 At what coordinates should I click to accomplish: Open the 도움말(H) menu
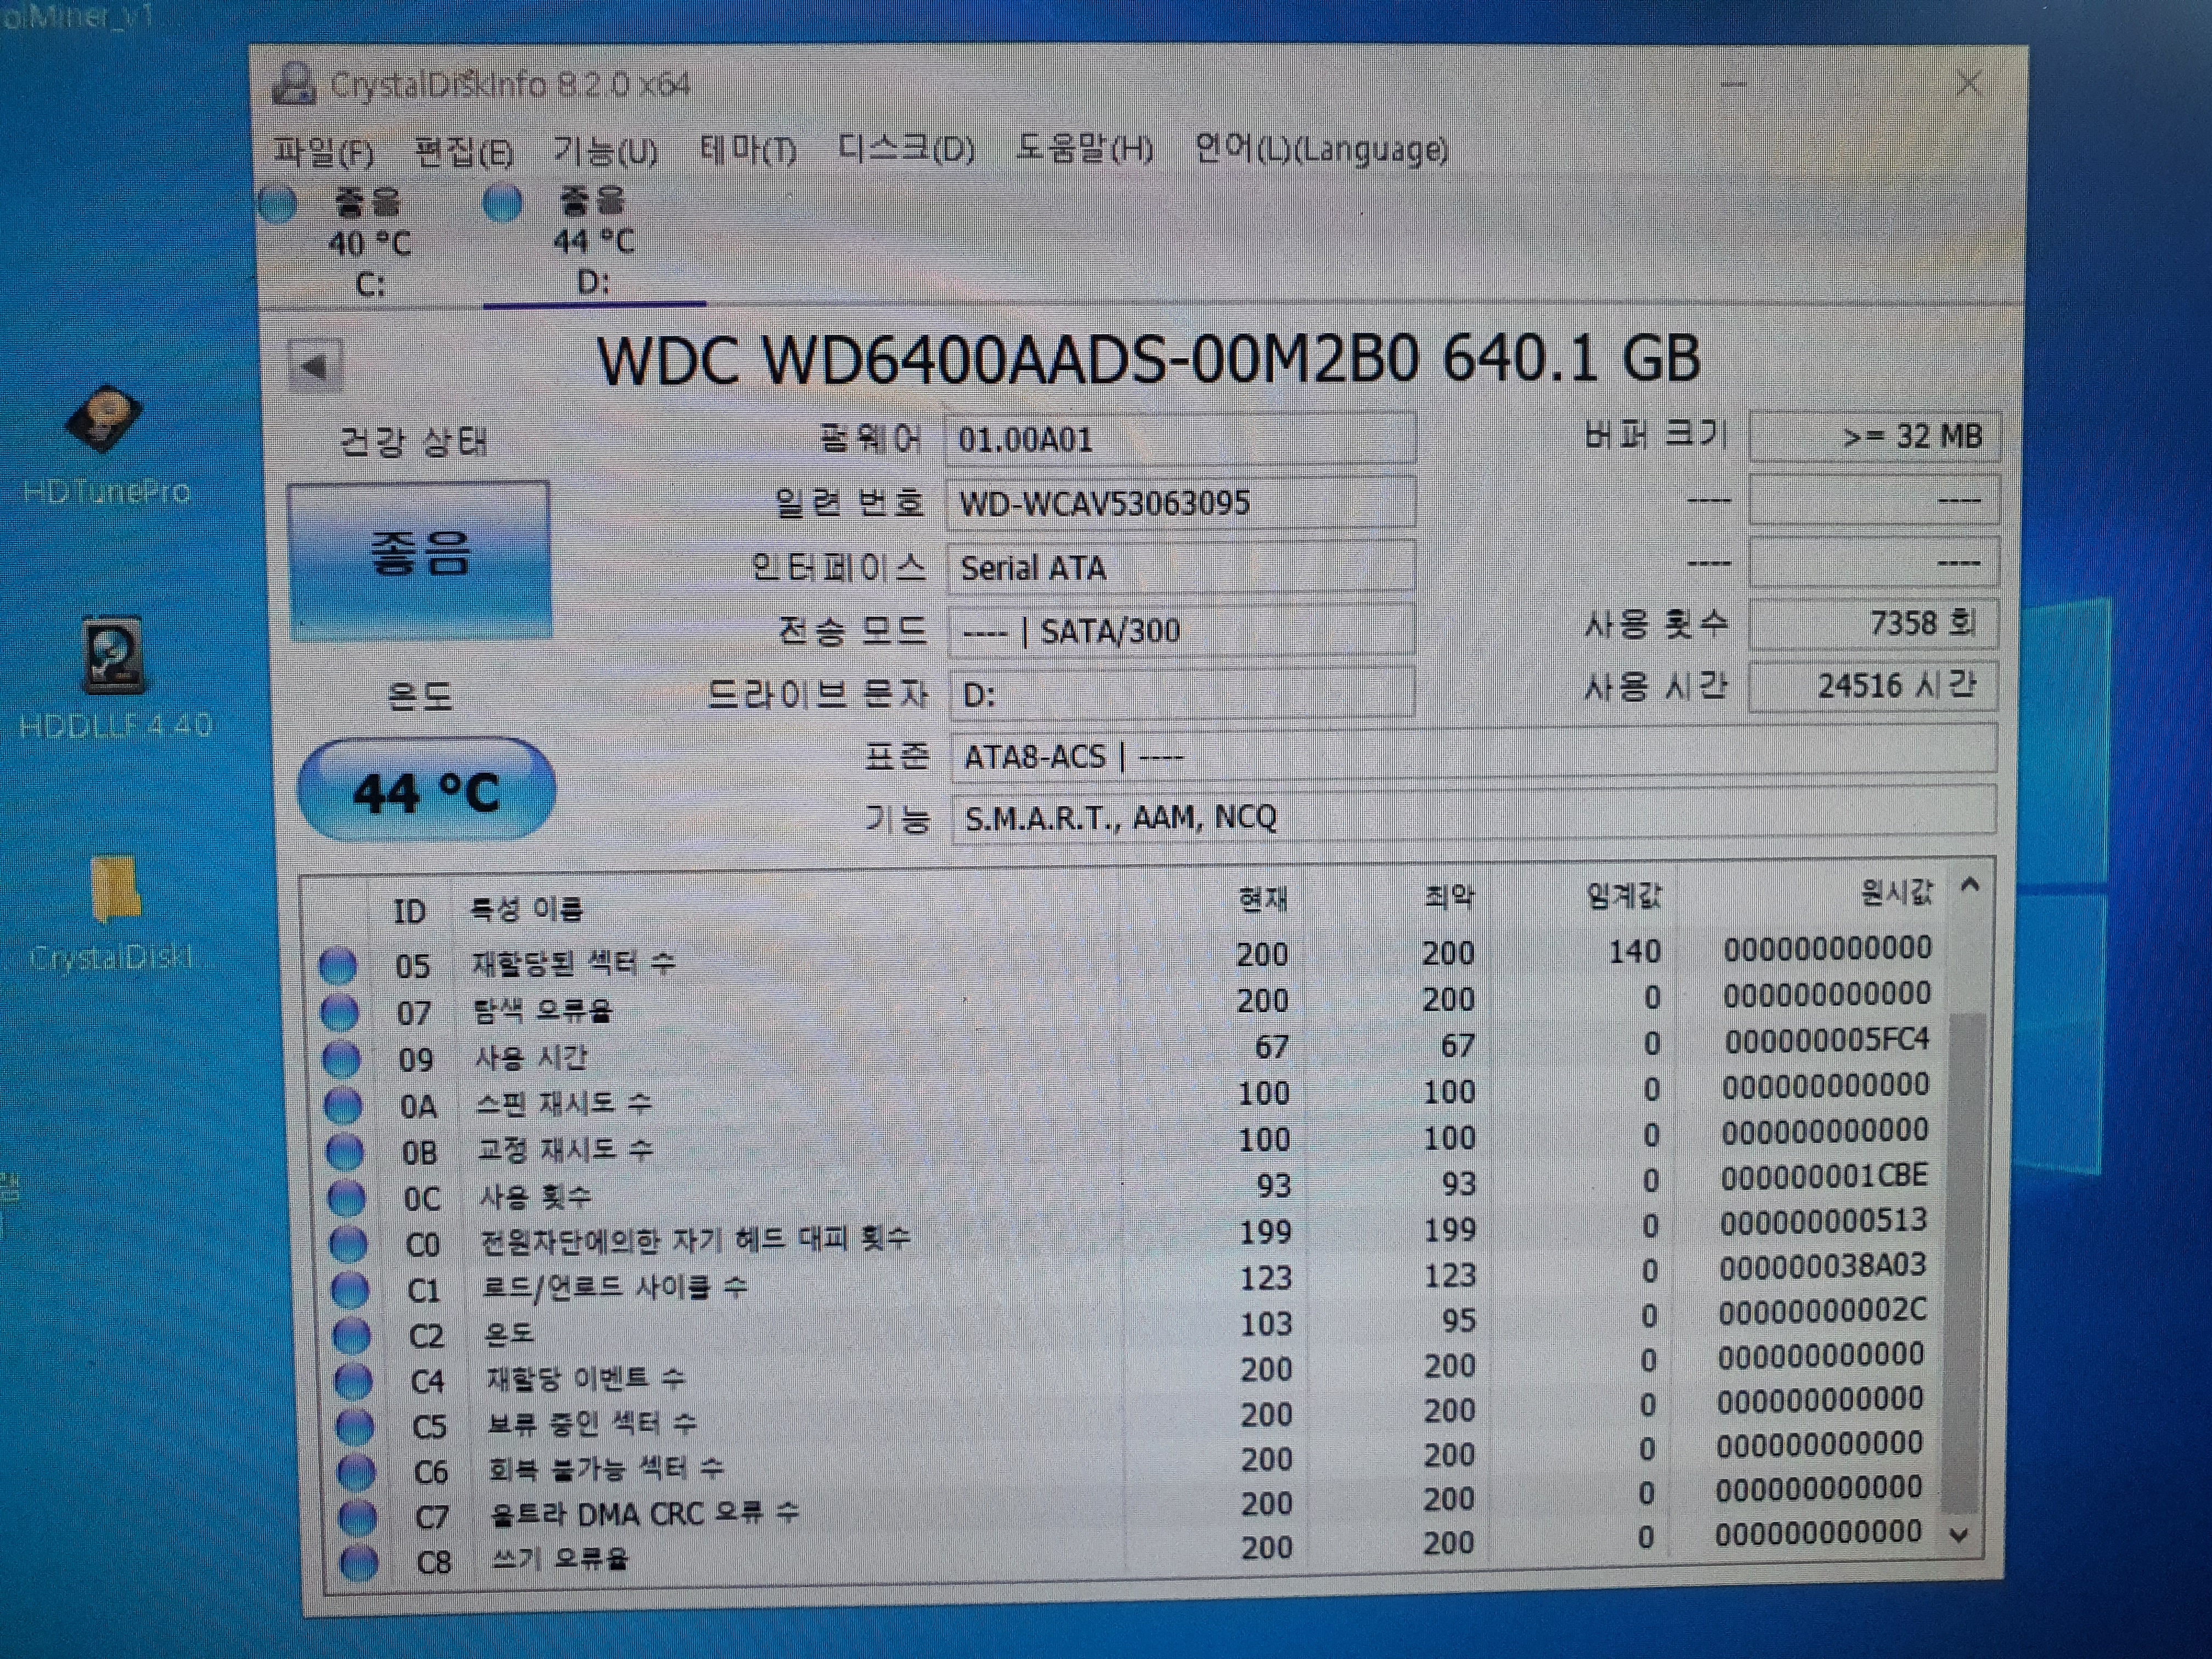(1085, 149)
